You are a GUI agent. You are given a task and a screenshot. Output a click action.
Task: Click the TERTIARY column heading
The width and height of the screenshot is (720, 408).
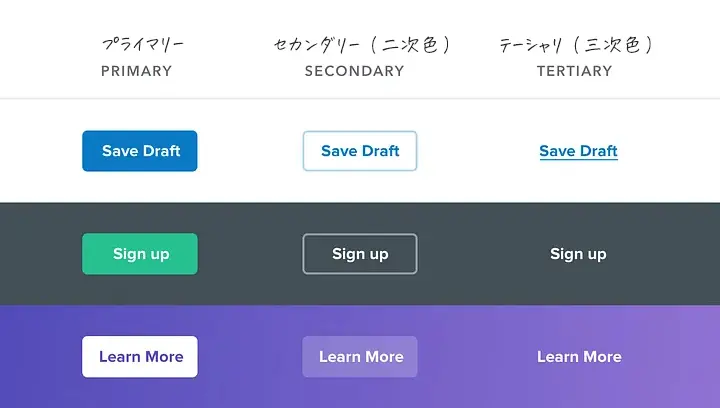(x=574, y=71)
